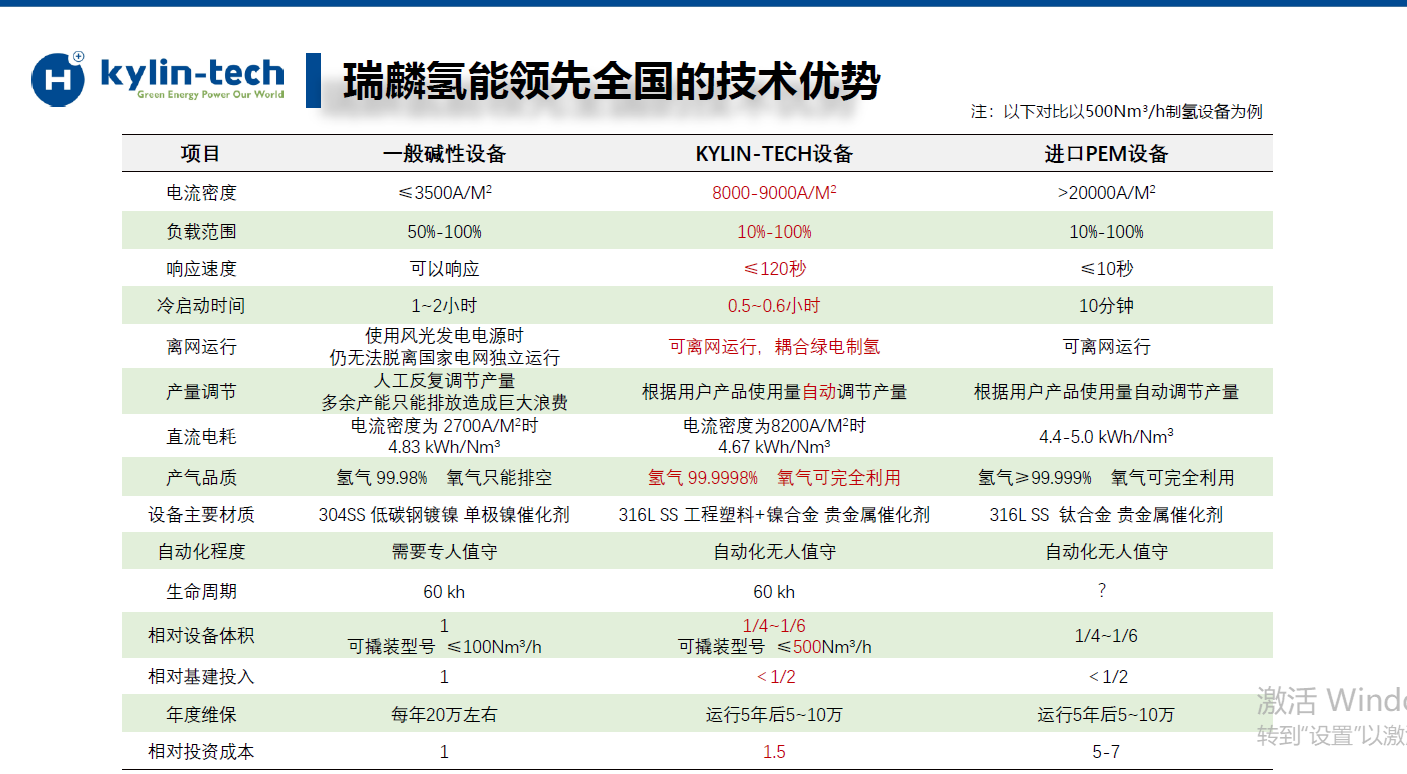Viewport: 1407px width, 774px height.
Task: Click the 10分钟 cell
Action: tap(1106, 306)
